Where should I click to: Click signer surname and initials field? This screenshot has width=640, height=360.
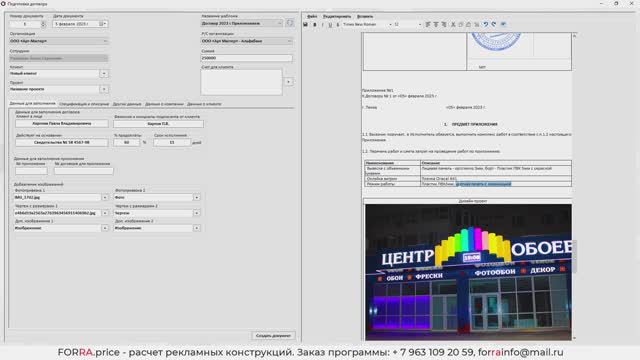pyautogui.click(x=158, y=123)
